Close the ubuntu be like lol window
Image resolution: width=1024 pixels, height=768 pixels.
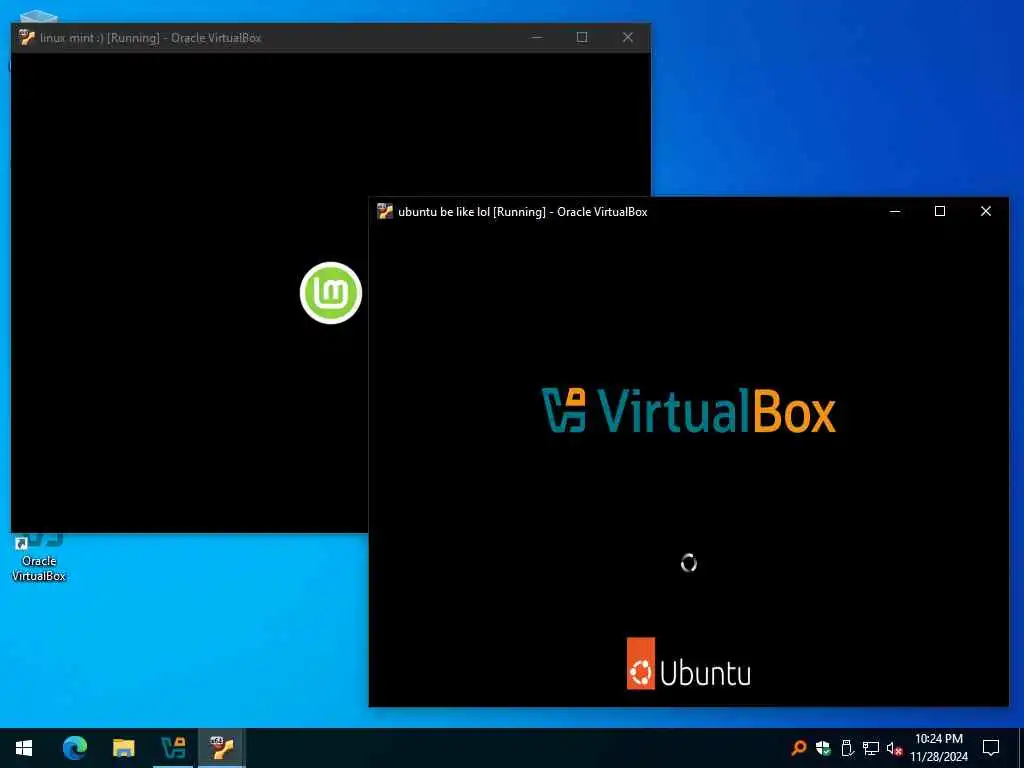(985, 211)
